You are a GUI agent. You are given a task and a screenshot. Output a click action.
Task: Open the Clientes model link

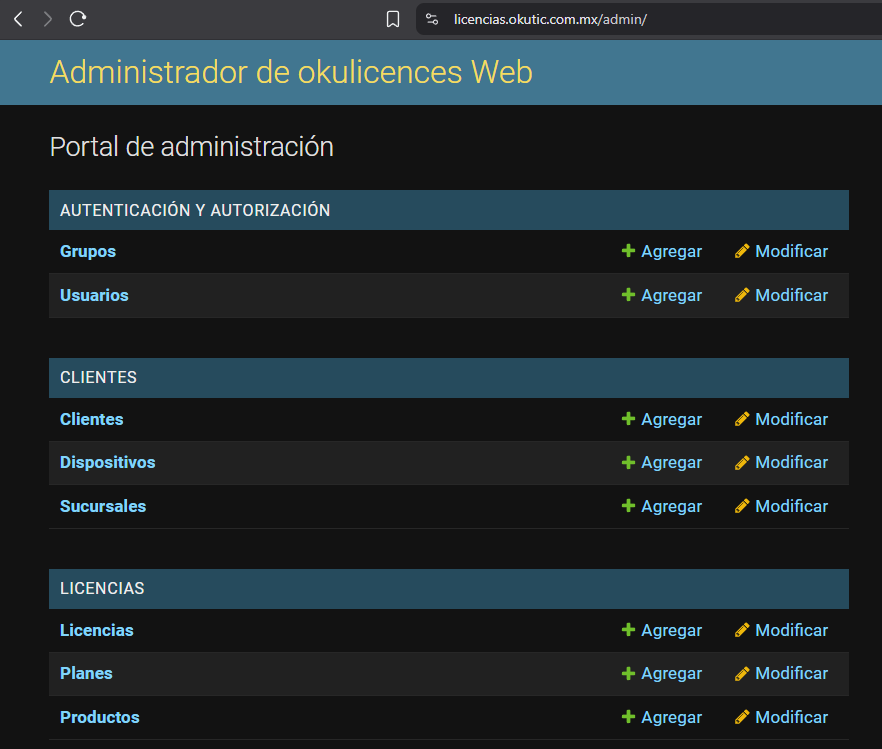click(92, 419)
